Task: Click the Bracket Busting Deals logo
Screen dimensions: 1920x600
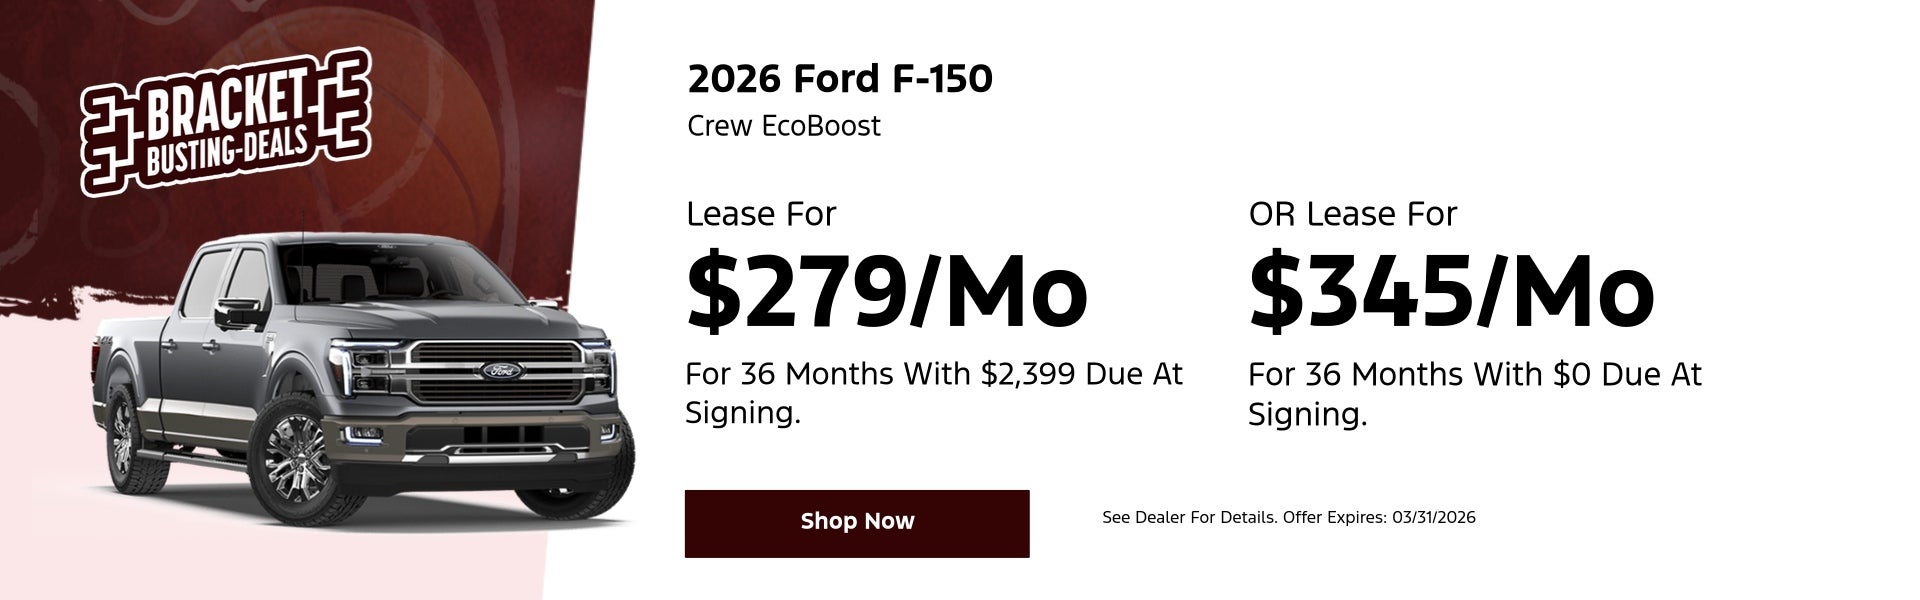Action: pos(226,124)
